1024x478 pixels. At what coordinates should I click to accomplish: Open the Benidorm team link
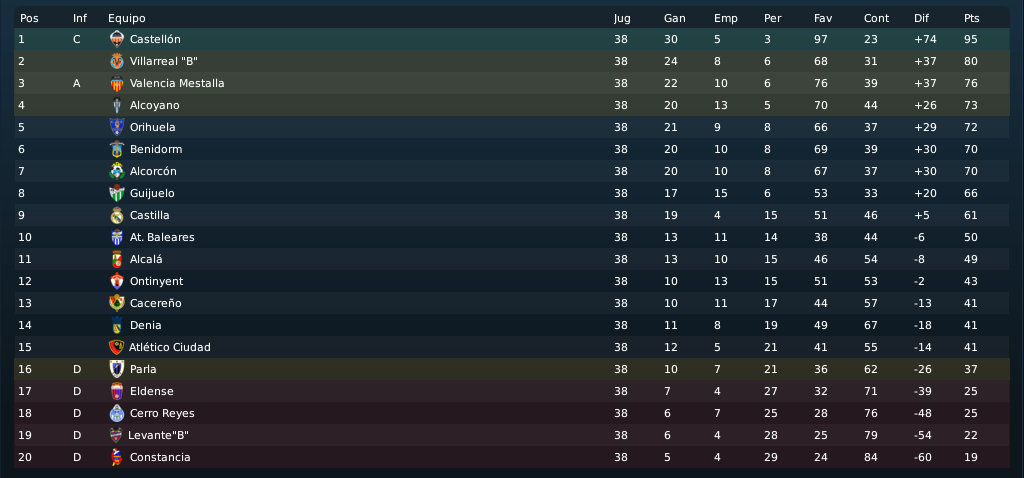point(155,150)
